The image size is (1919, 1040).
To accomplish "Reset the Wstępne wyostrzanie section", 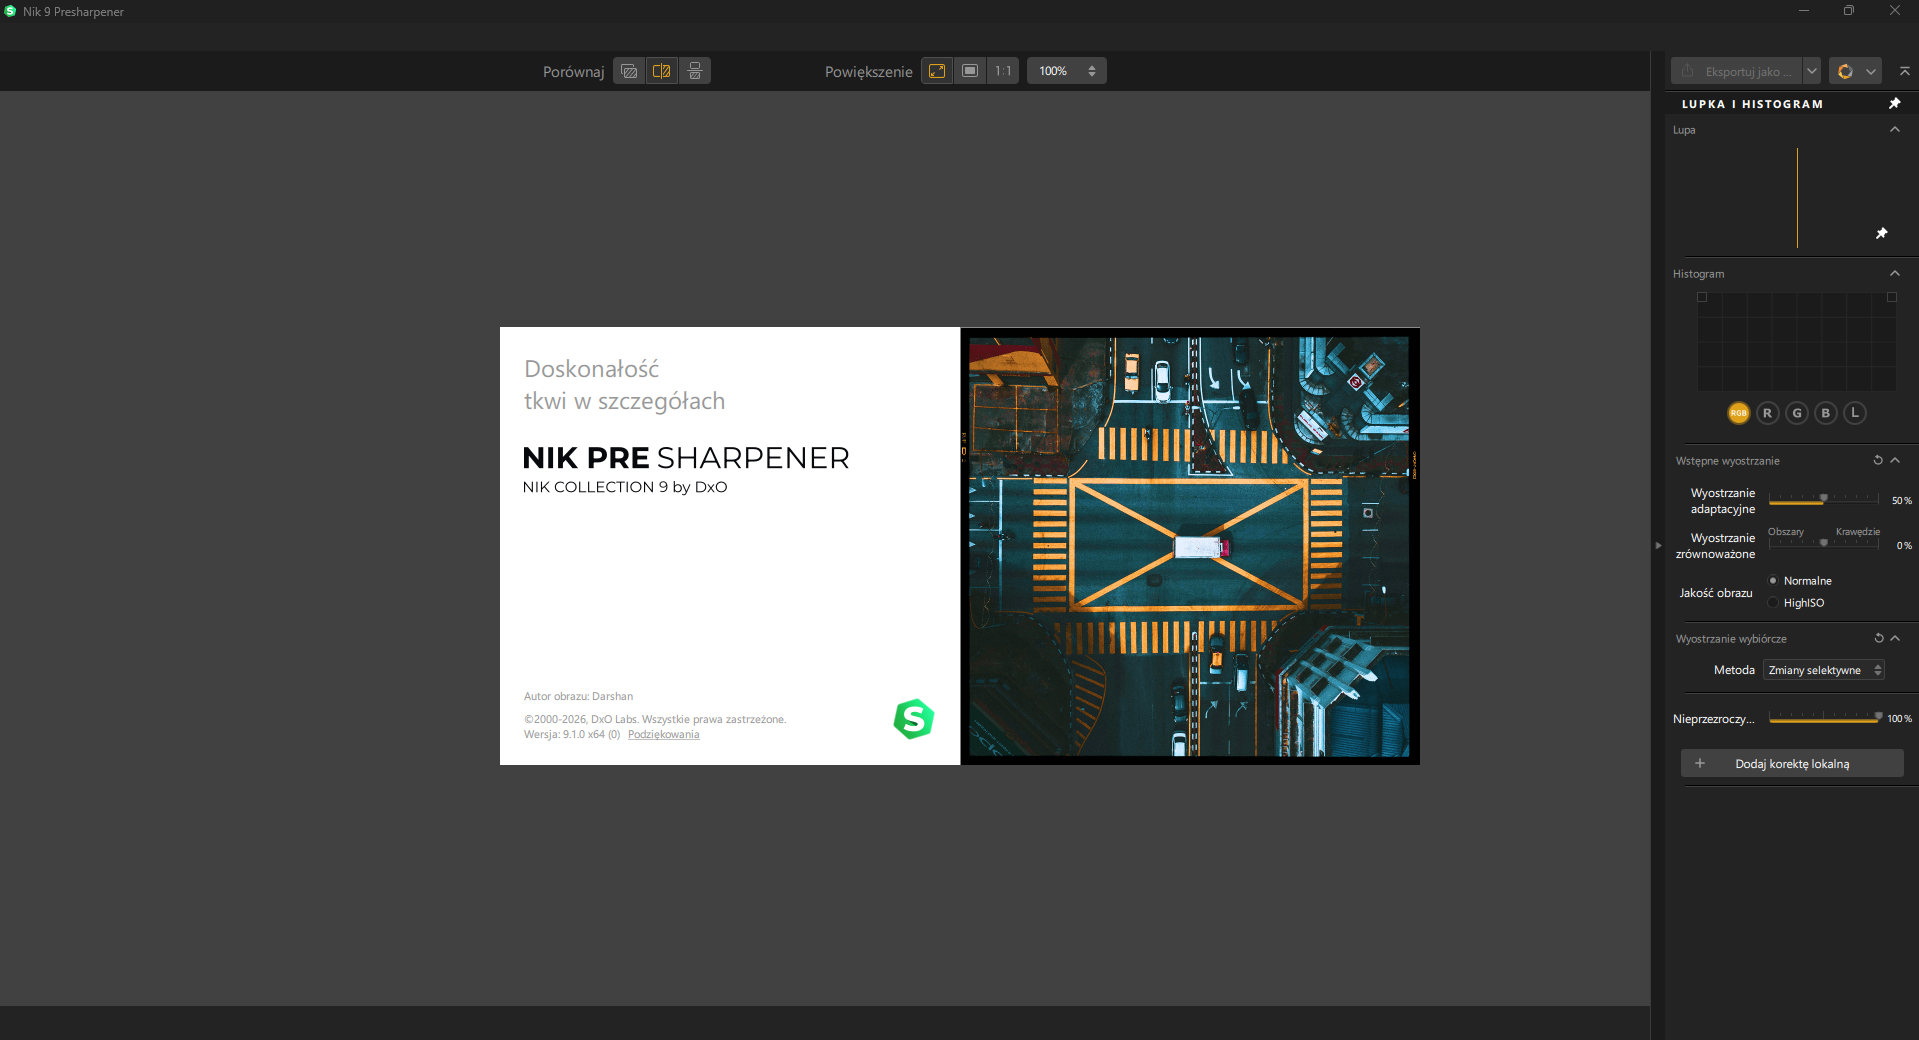I will [x=1878, y=460].
